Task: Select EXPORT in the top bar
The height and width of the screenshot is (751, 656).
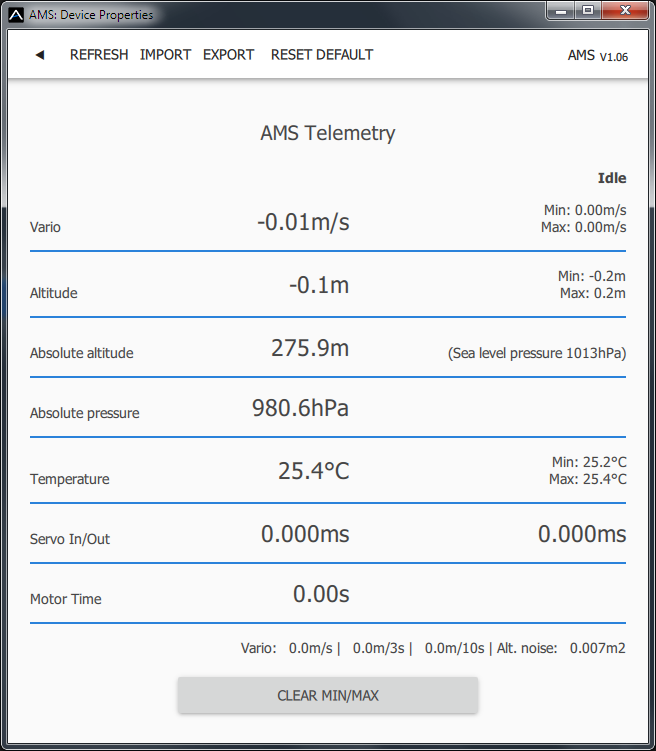Action: [228, 55]
